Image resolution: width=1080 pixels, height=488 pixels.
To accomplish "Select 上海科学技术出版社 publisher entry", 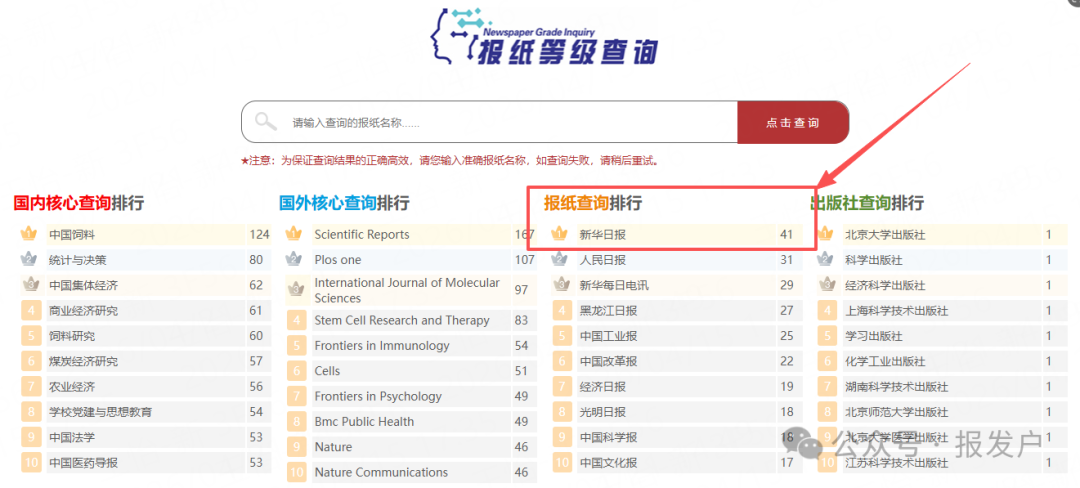I will click(896, 310).
